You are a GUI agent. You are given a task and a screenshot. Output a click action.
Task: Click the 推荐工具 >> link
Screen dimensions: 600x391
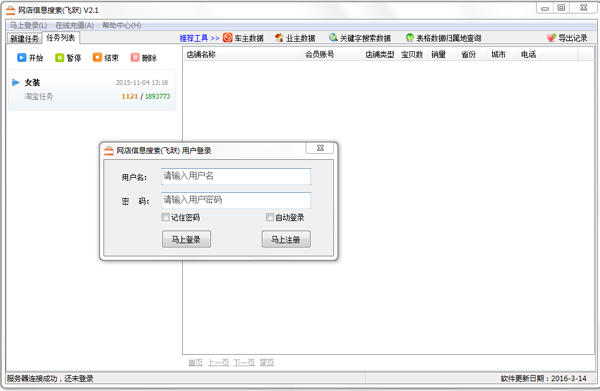coord(199,38)
